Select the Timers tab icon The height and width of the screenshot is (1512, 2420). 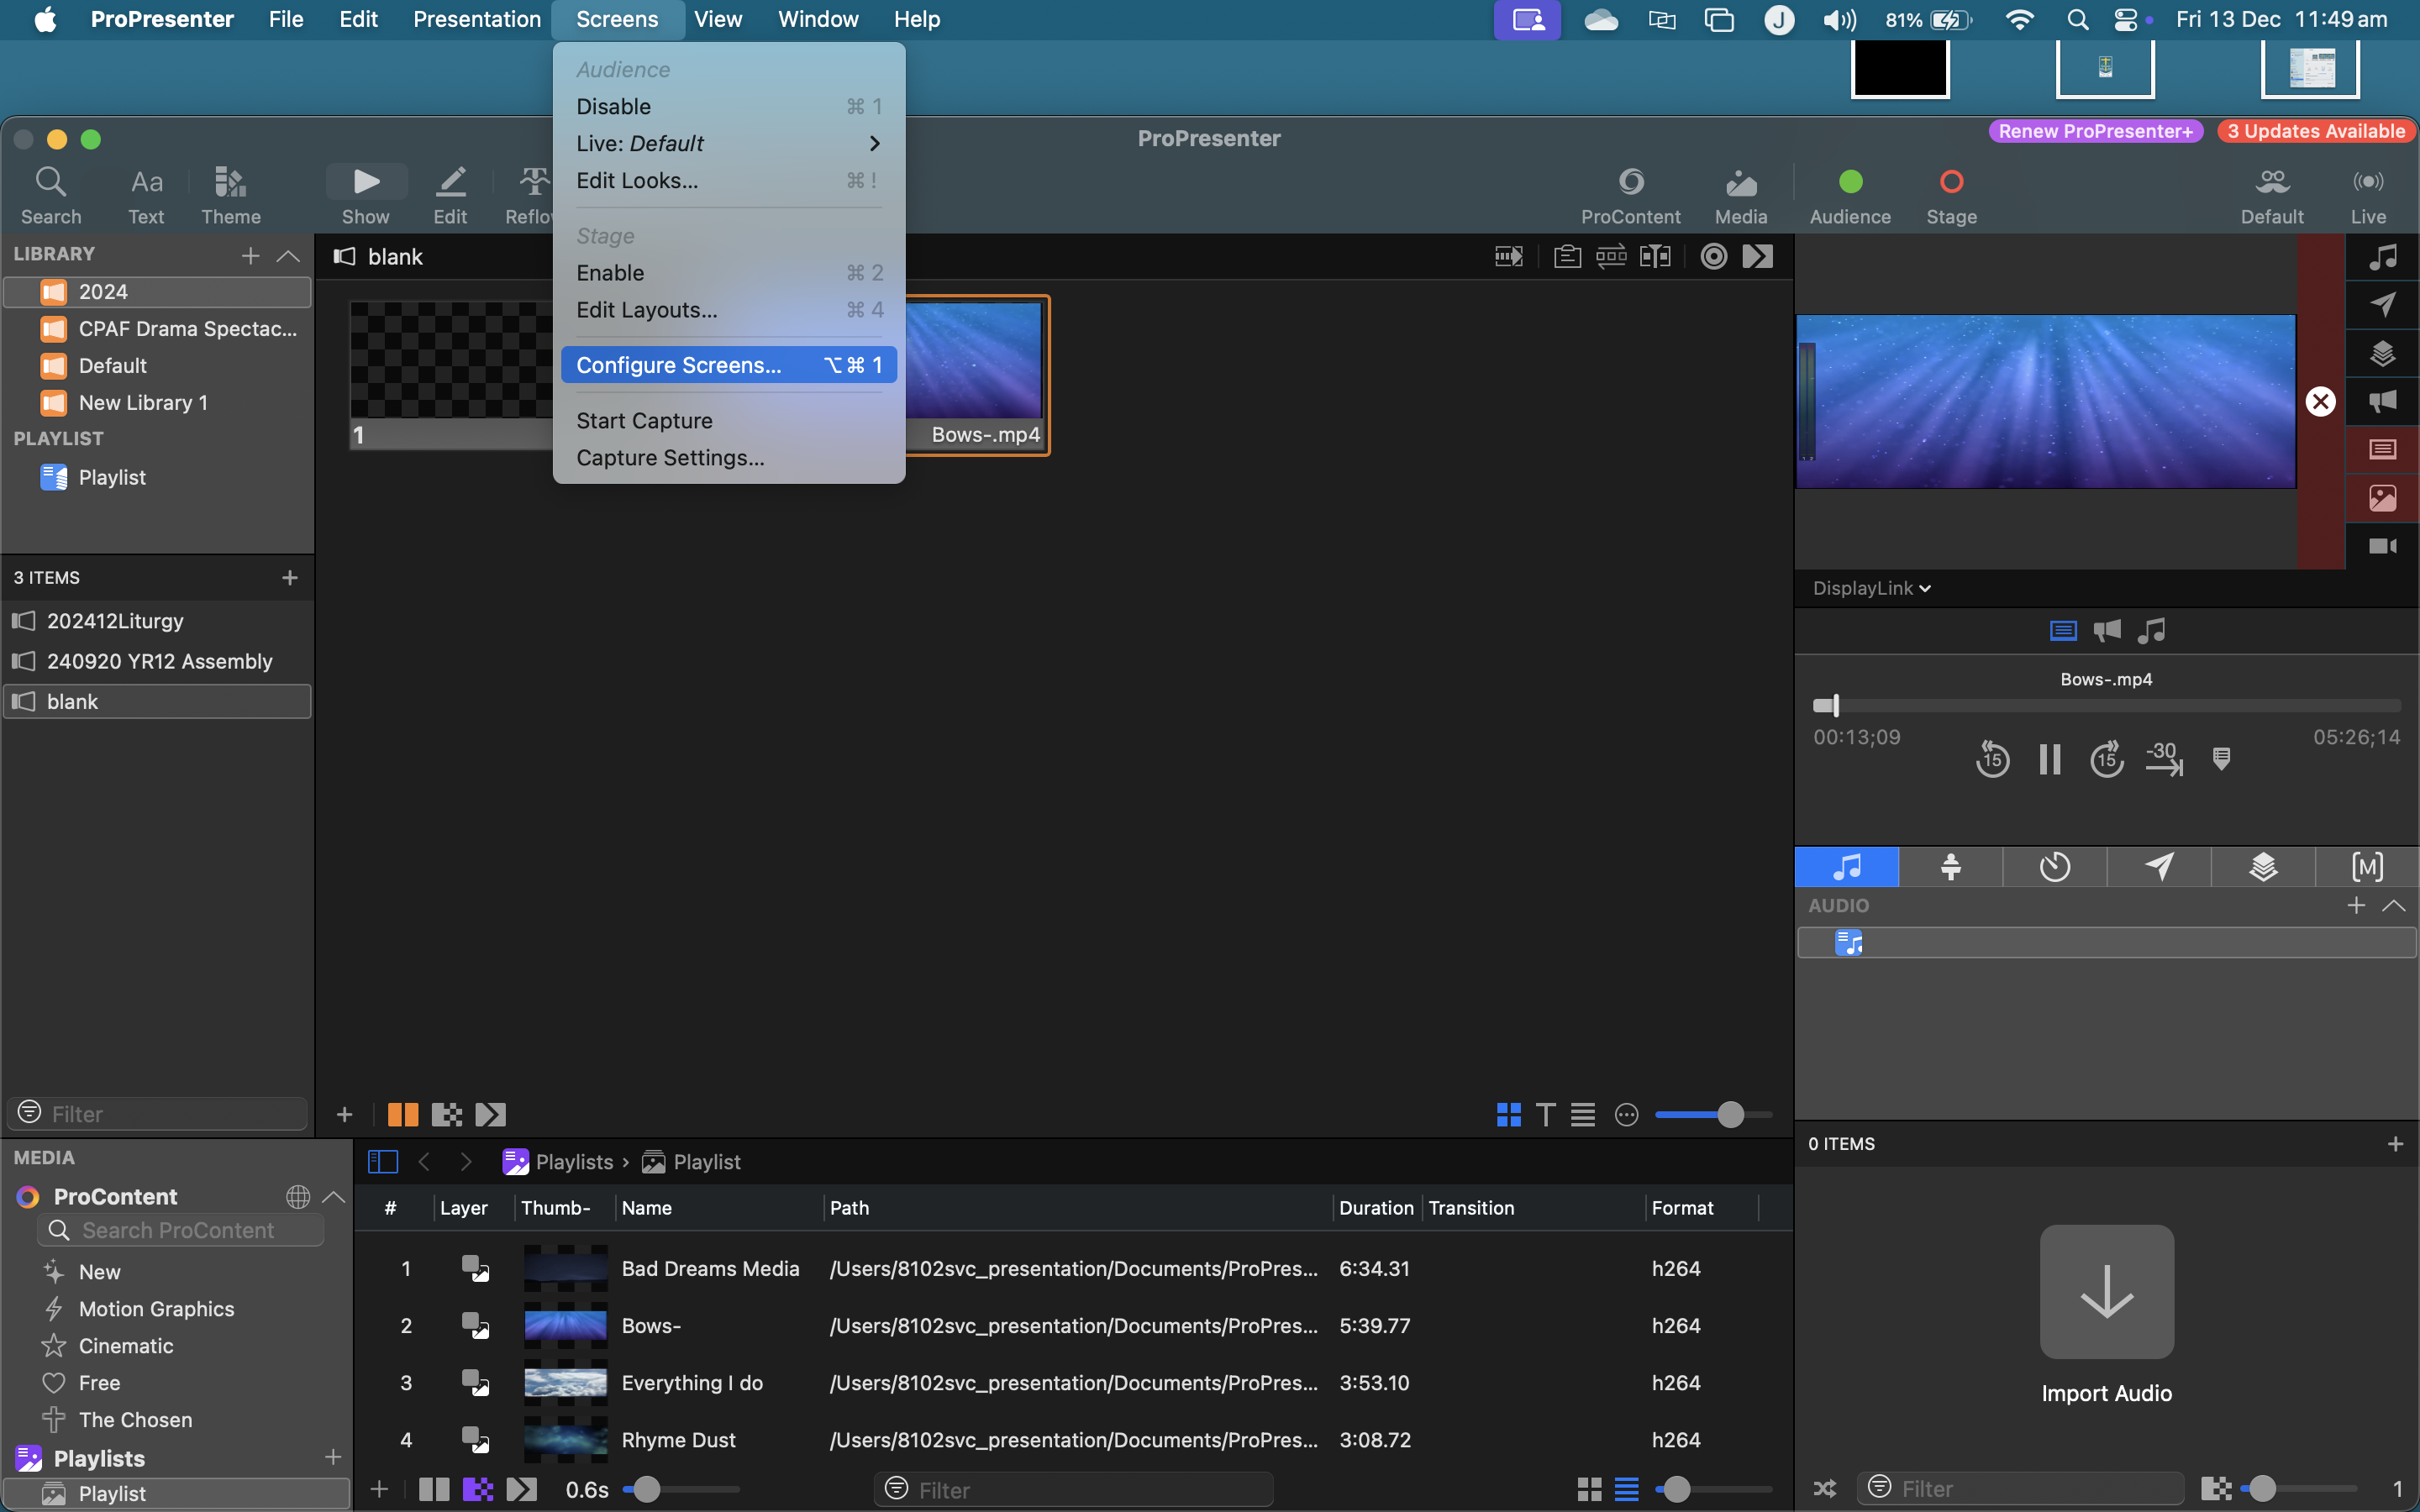[2054, 866]
